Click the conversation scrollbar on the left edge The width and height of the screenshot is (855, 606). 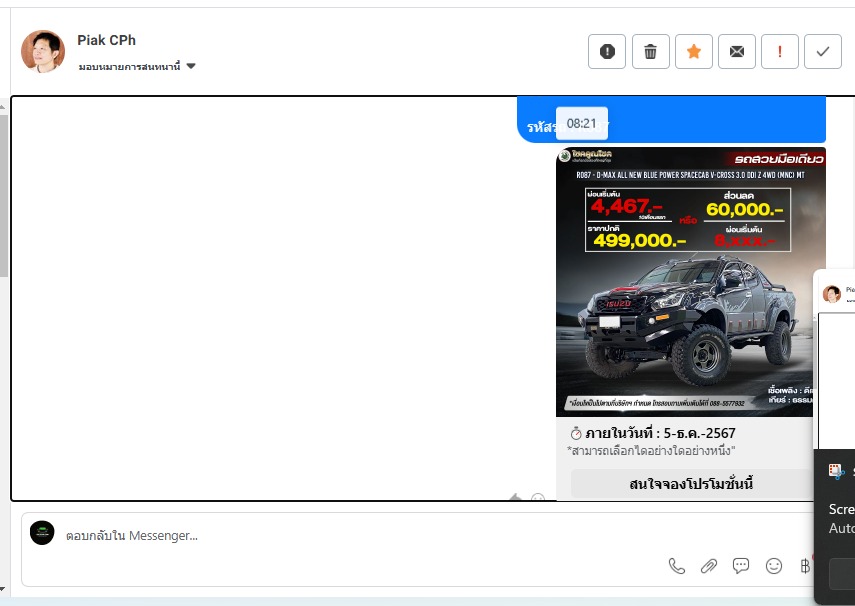tap(4, 196)
